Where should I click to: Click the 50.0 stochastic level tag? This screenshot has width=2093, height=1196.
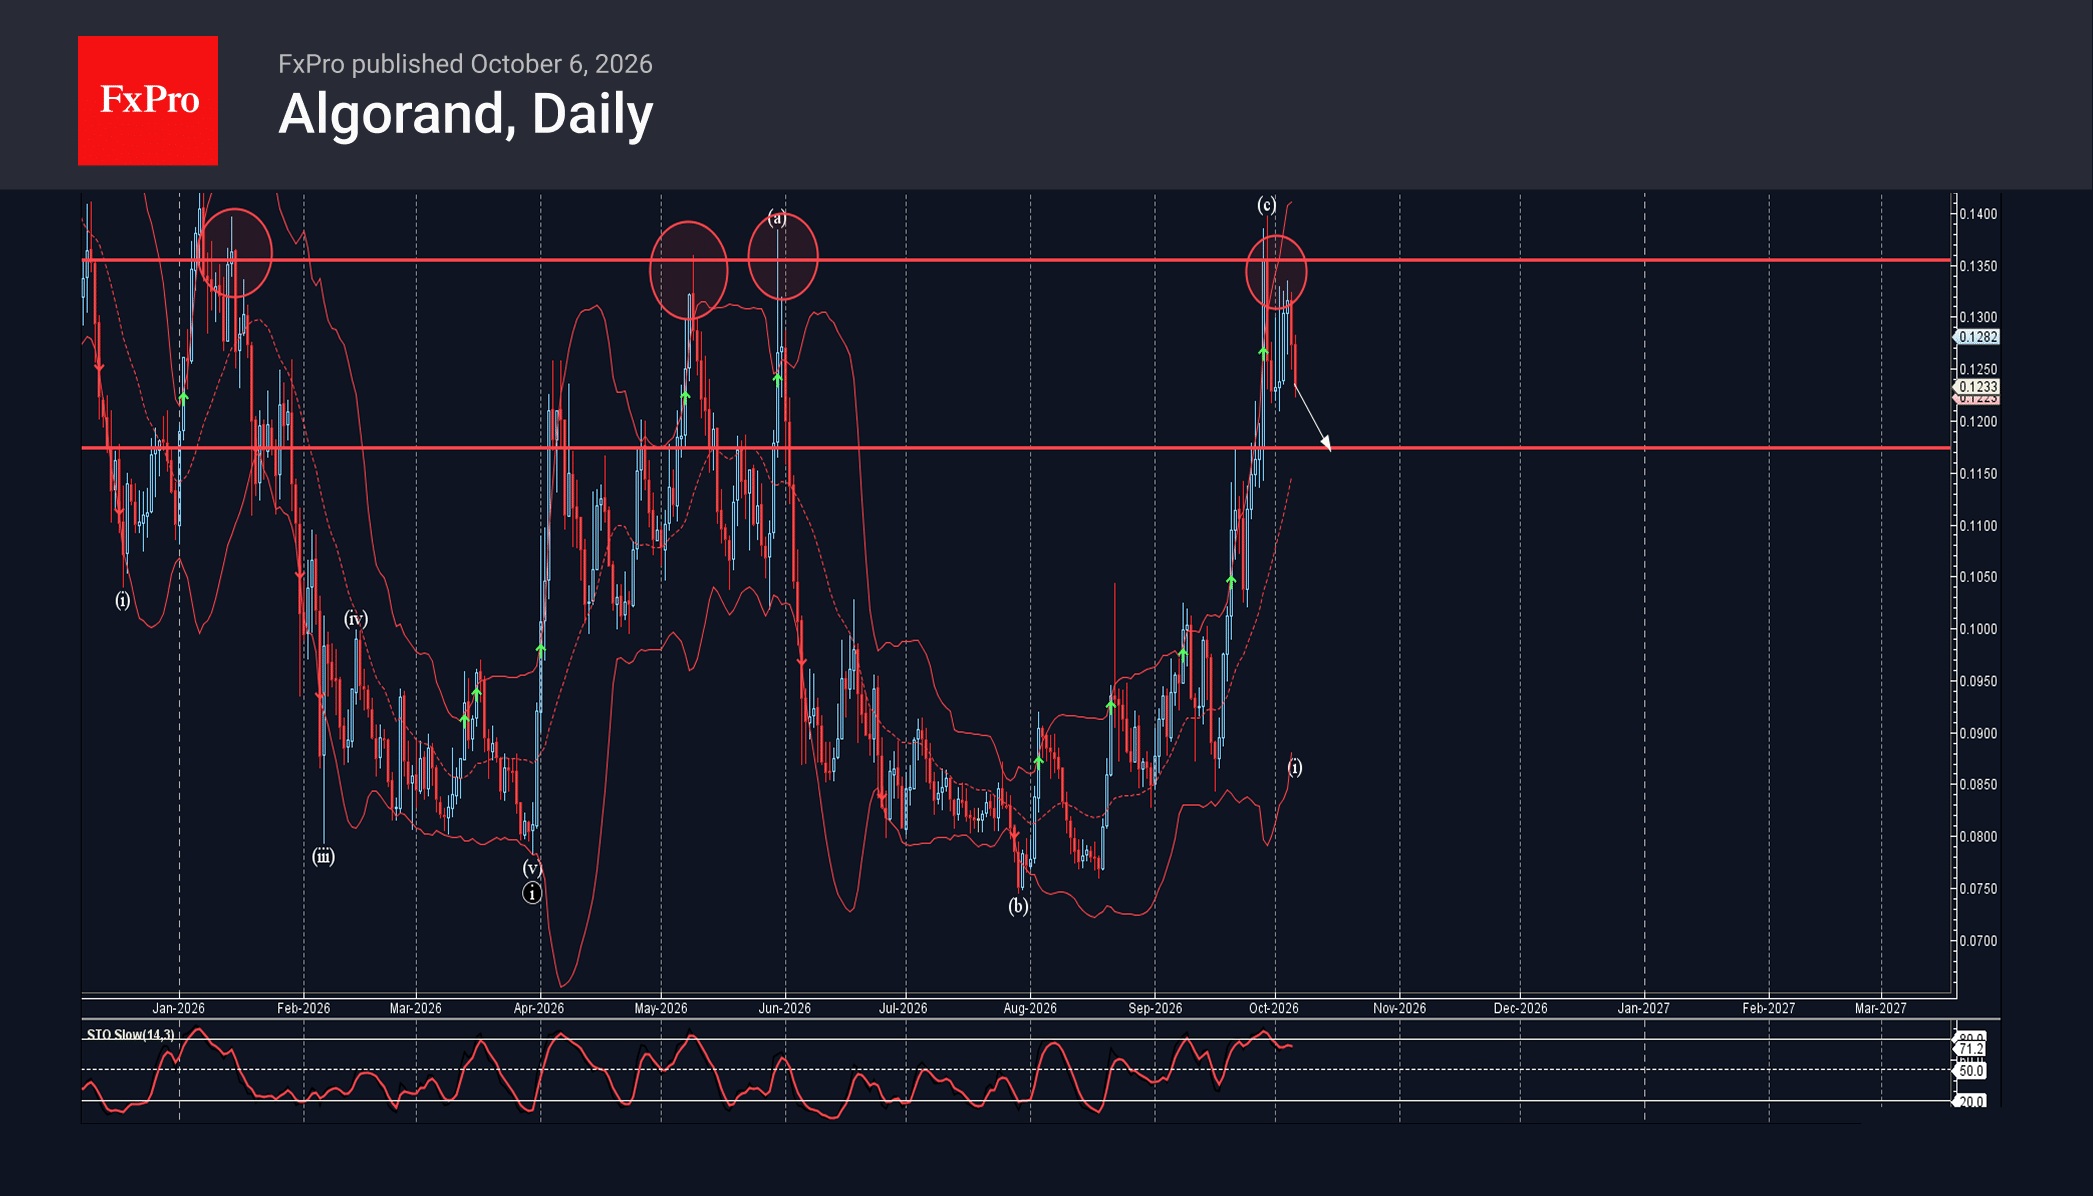[x=1970, y=1071]
